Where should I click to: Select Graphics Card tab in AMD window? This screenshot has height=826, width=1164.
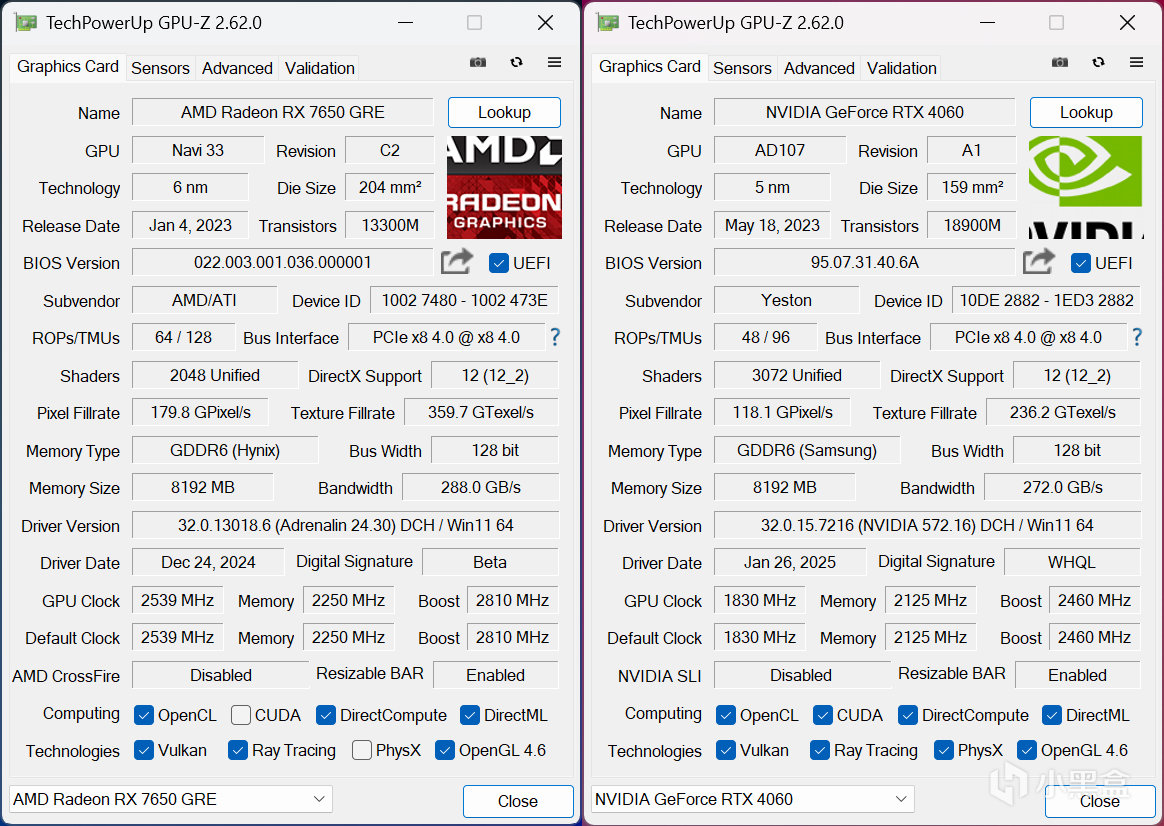tap(68, 66)
